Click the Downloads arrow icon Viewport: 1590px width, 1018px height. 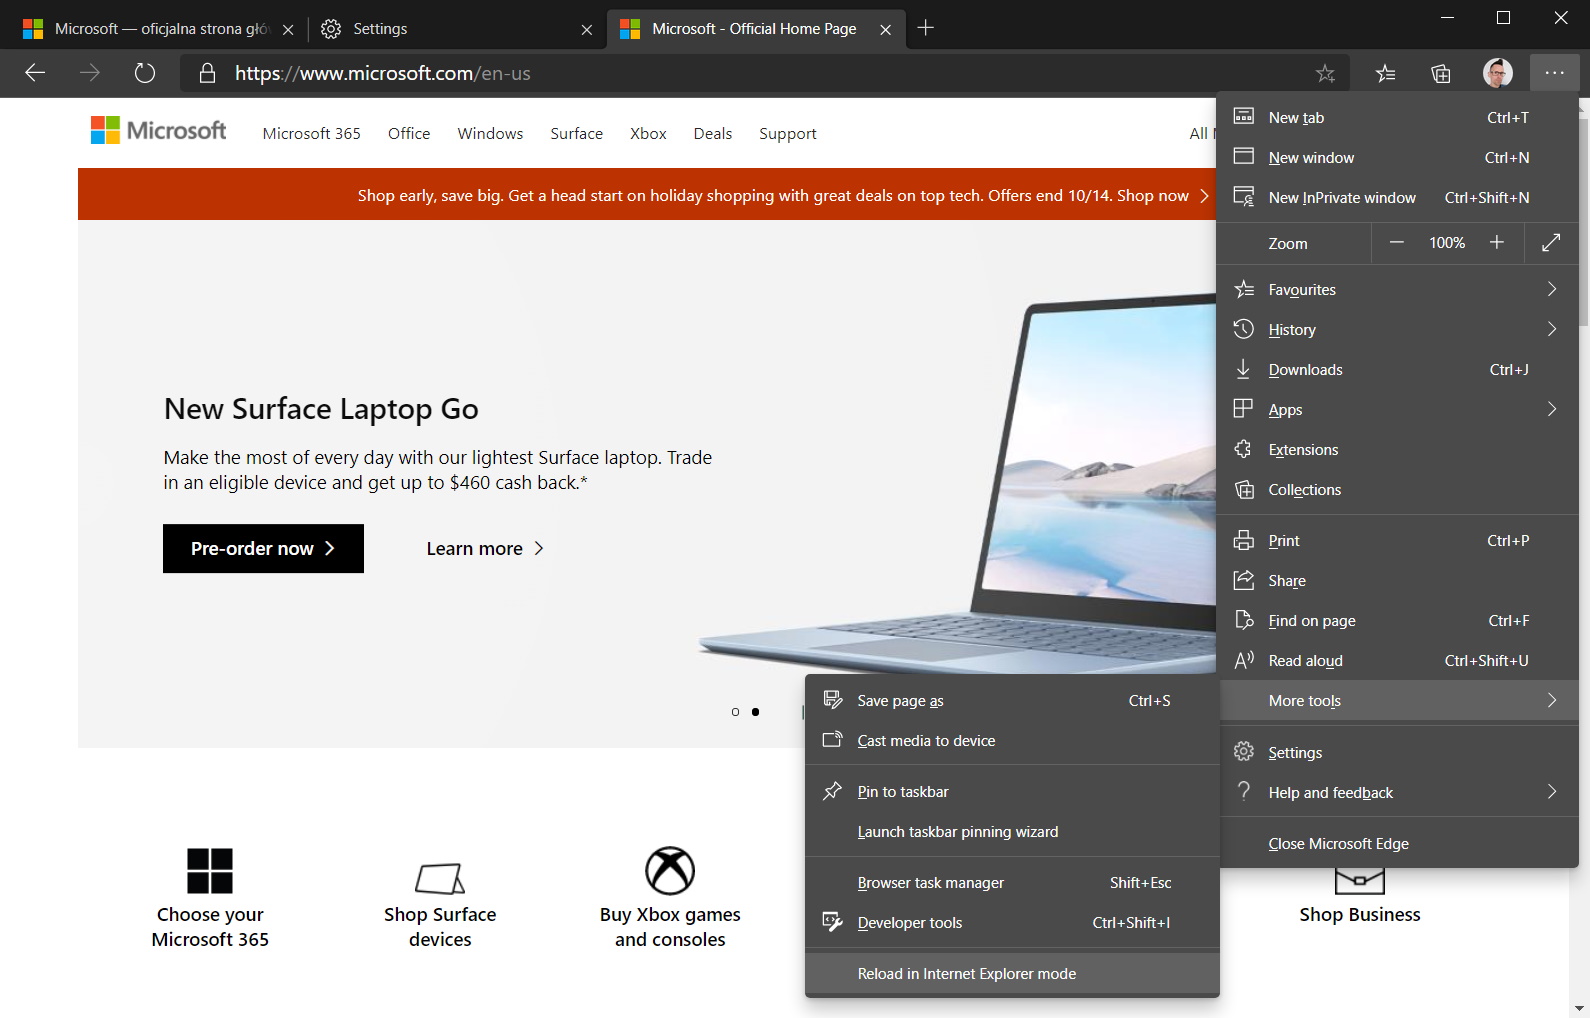coord(1244,370)
